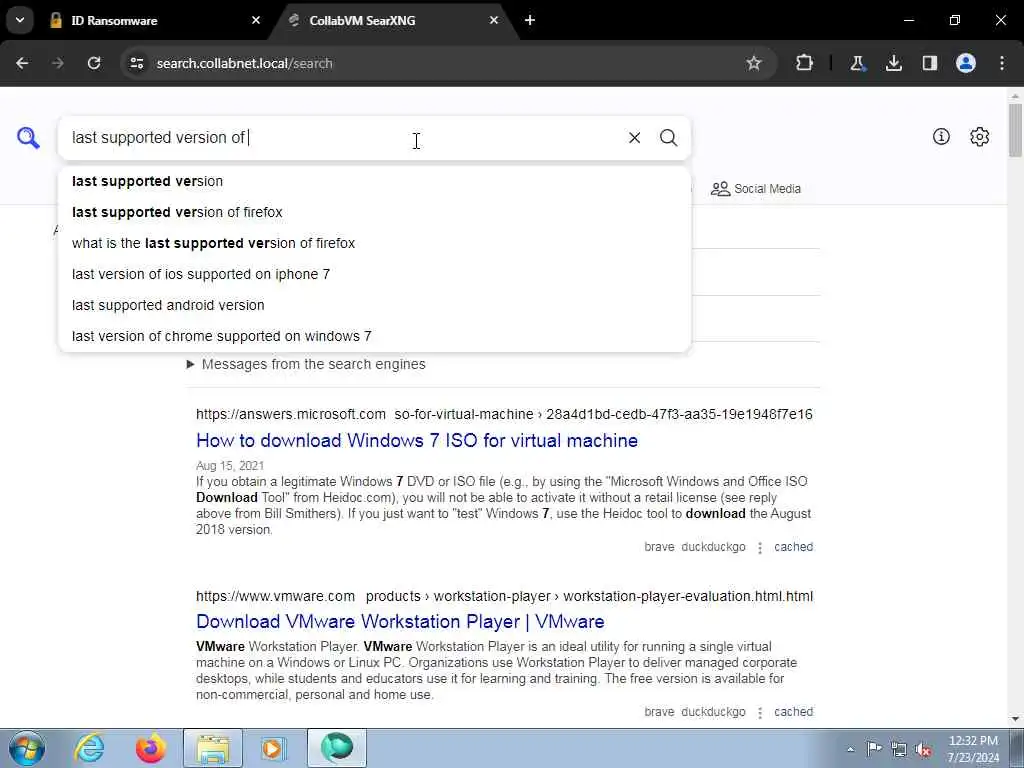Pick 'last version of ios supported on iphone 7'
The image size is (1024, 768).
click(375, 274)
